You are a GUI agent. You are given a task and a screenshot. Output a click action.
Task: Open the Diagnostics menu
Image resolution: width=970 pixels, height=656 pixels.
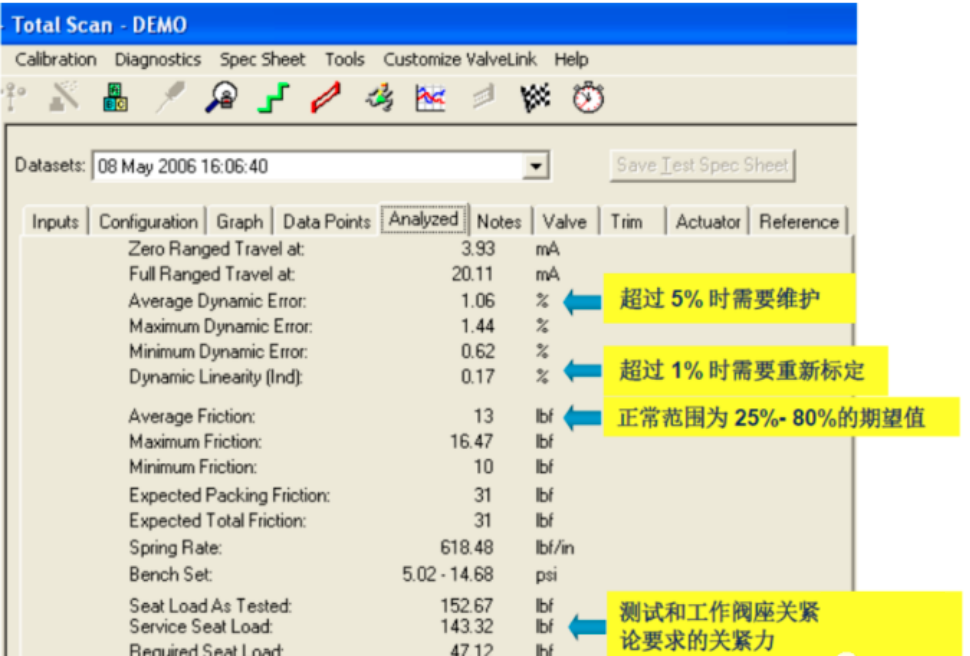[157, 60]
